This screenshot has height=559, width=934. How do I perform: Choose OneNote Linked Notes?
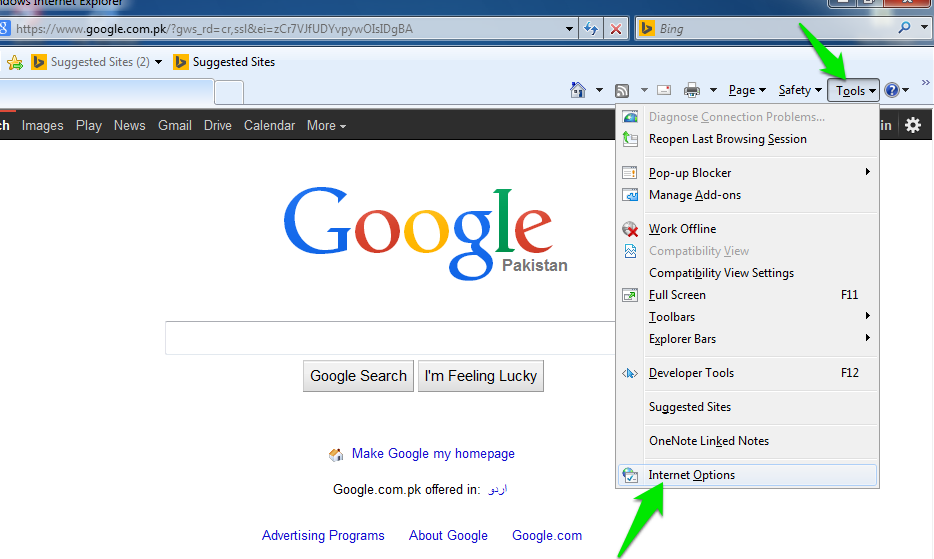(748, 441)
